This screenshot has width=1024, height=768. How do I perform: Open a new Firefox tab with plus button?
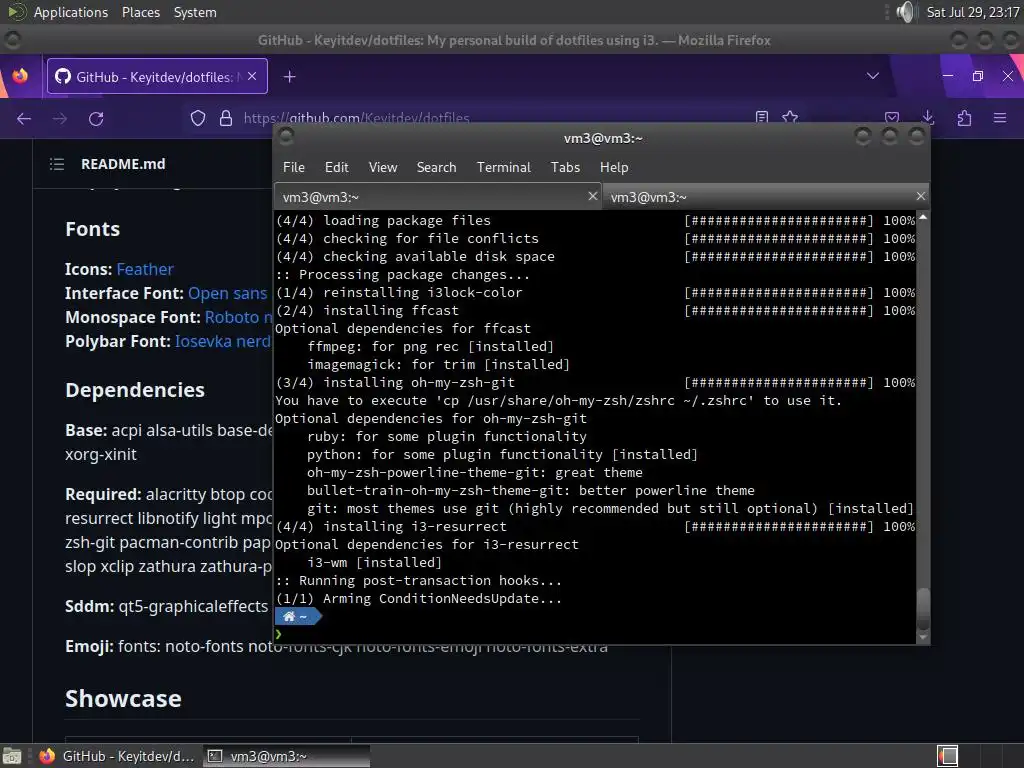click(289, 77)
